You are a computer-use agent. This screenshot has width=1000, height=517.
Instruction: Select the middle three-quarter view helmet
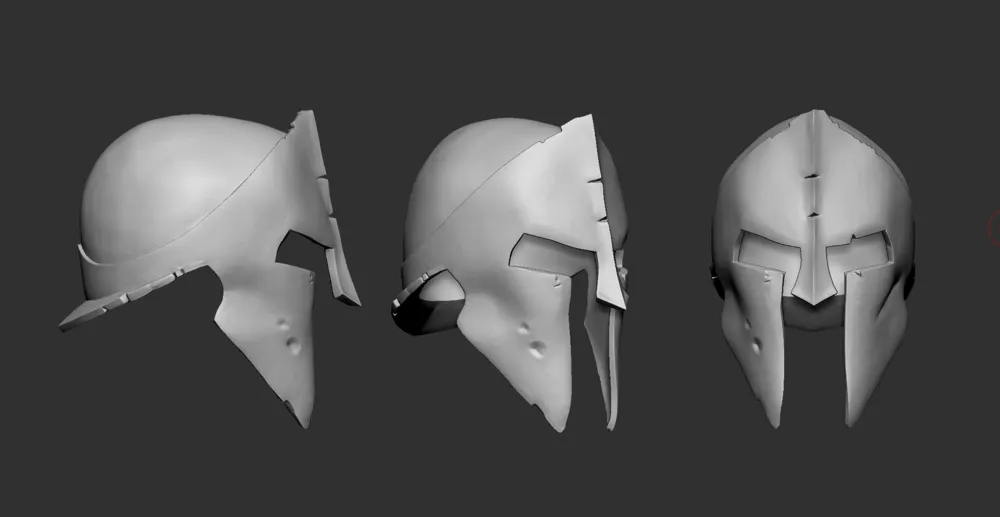[510, 273]
